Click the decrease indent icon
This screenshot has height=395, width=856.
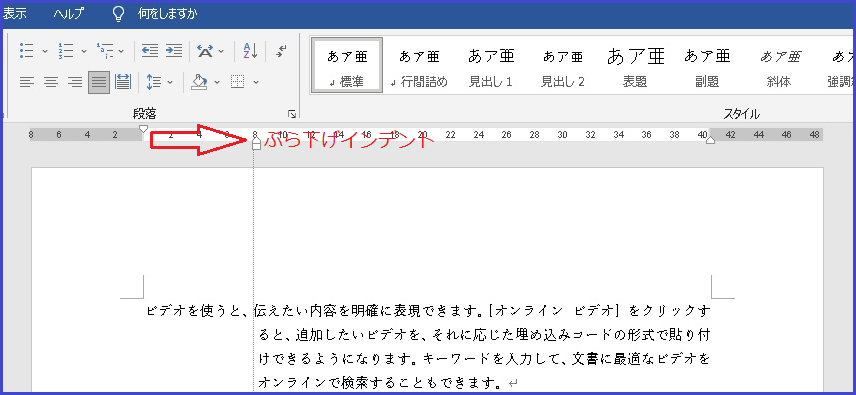pos(150,51)
